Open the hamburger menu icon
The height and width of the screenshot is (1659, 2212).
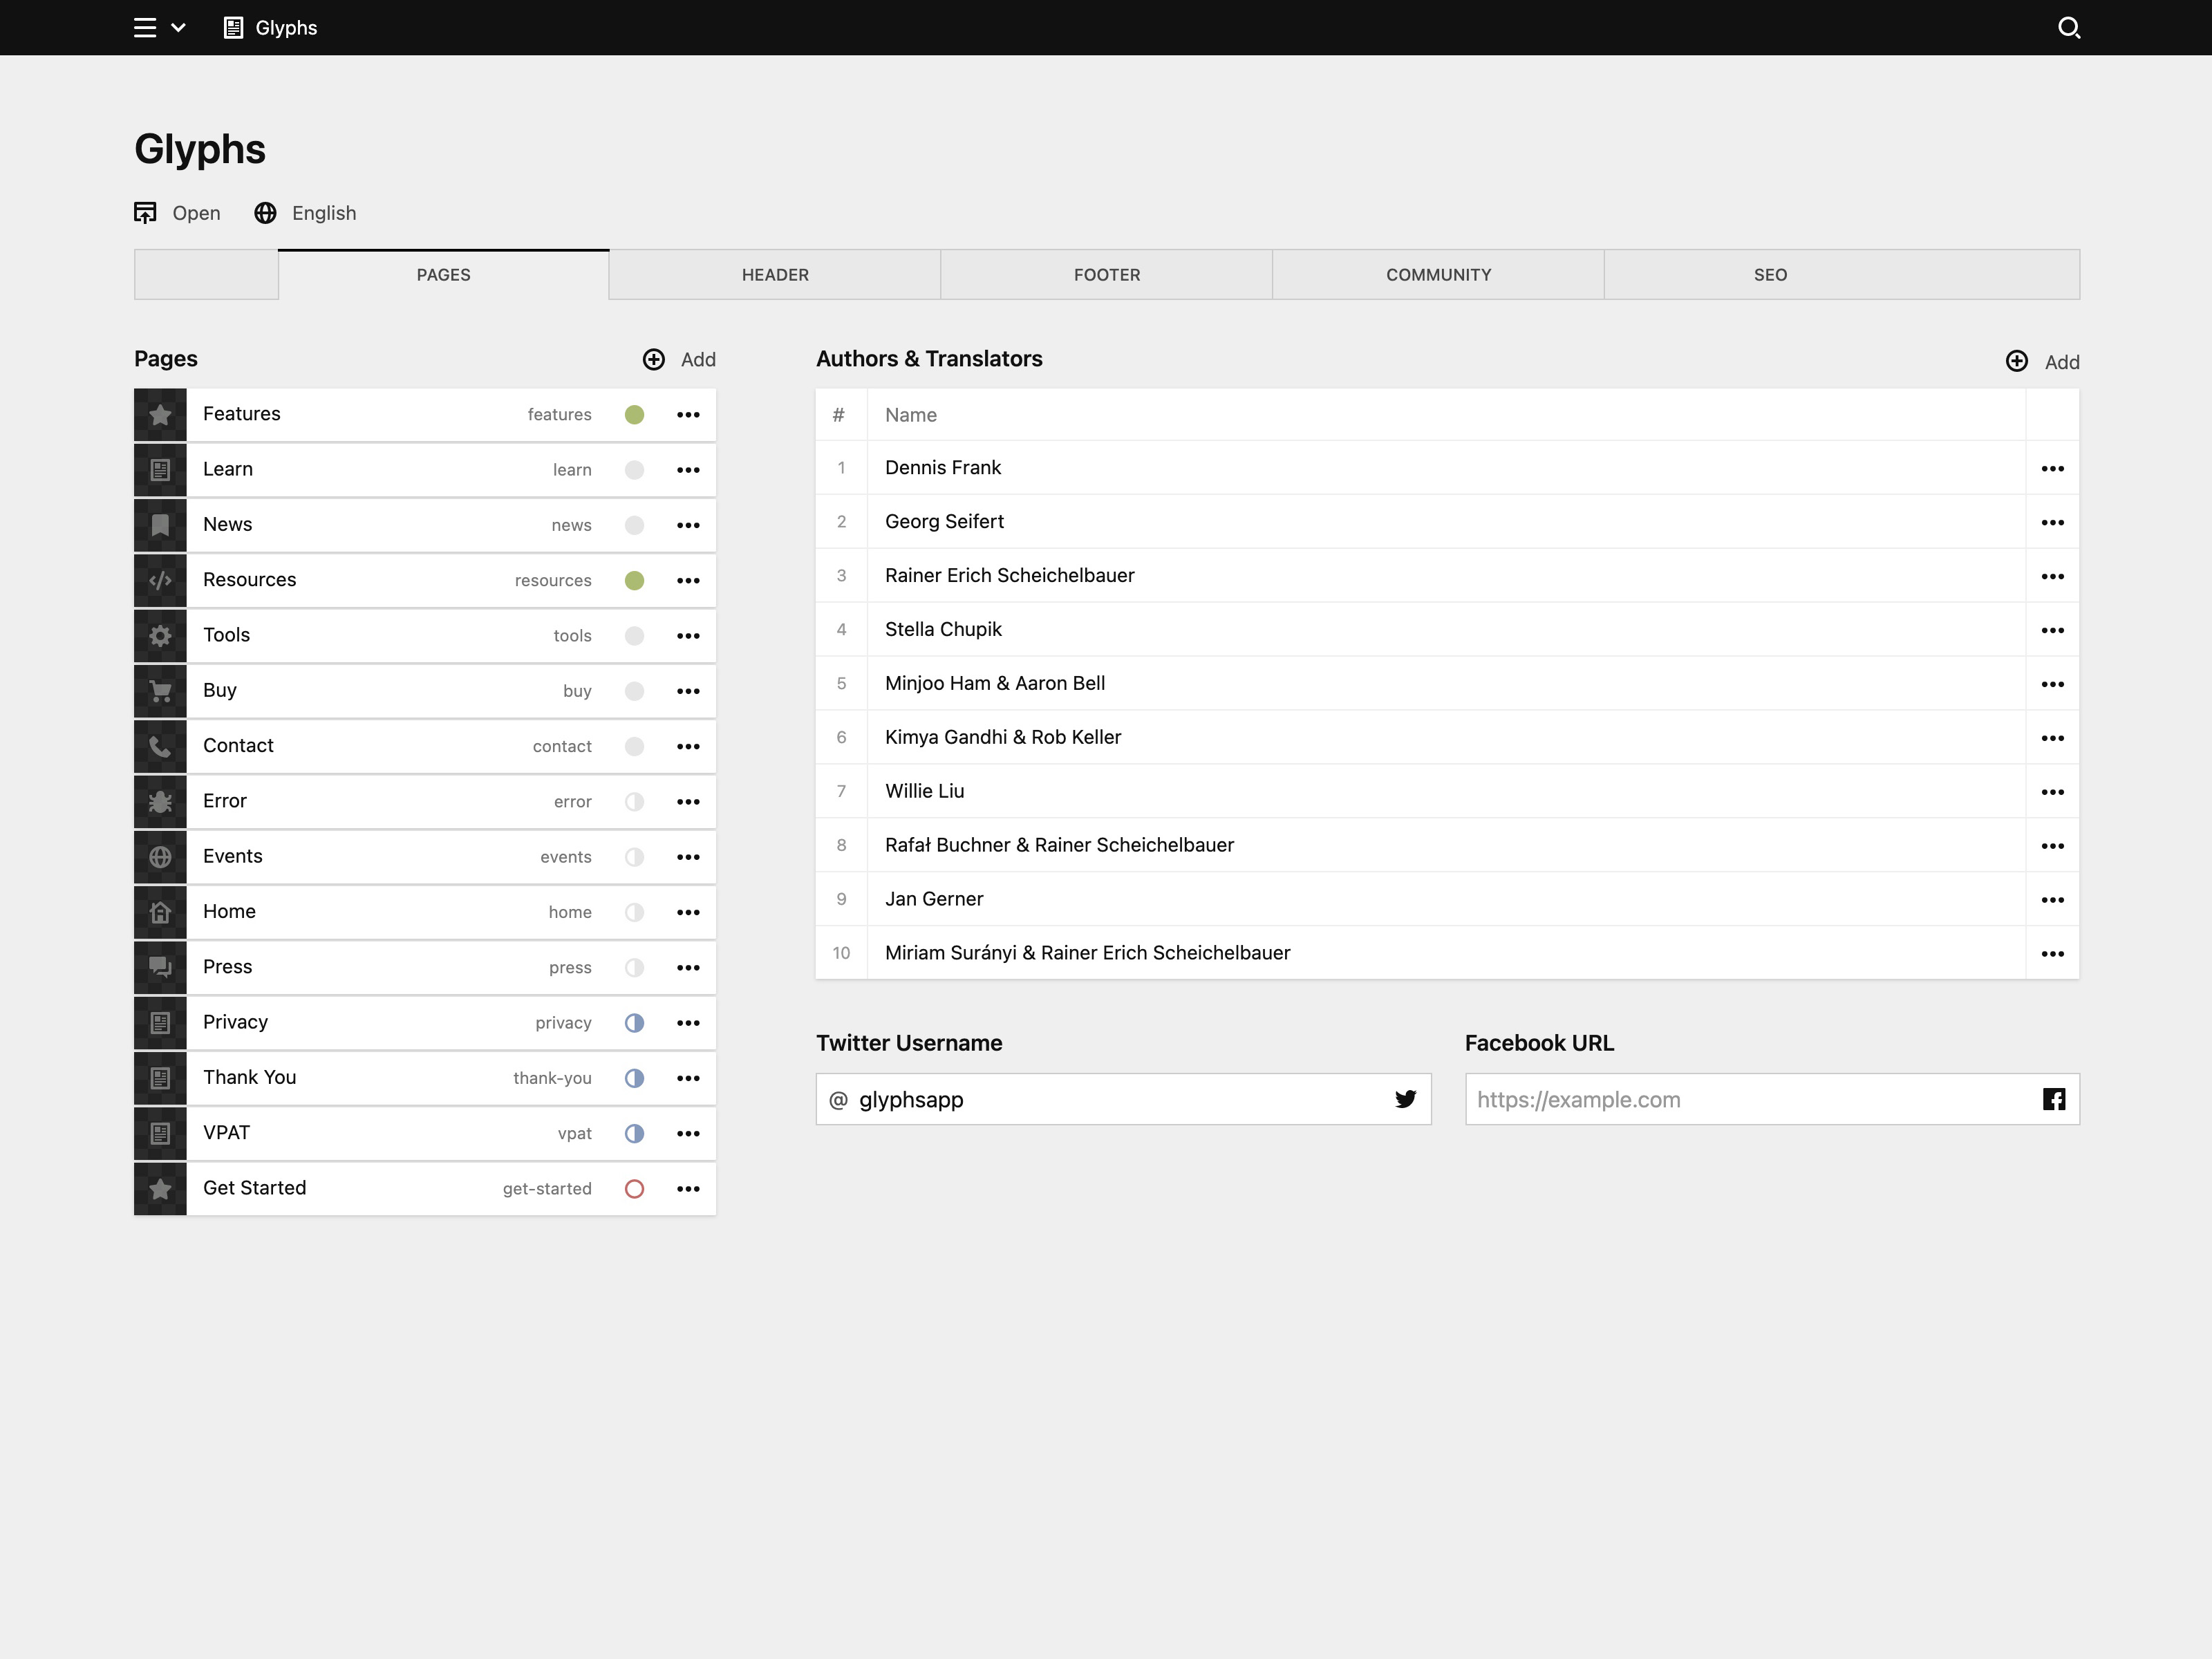click(x=145, y=28)
